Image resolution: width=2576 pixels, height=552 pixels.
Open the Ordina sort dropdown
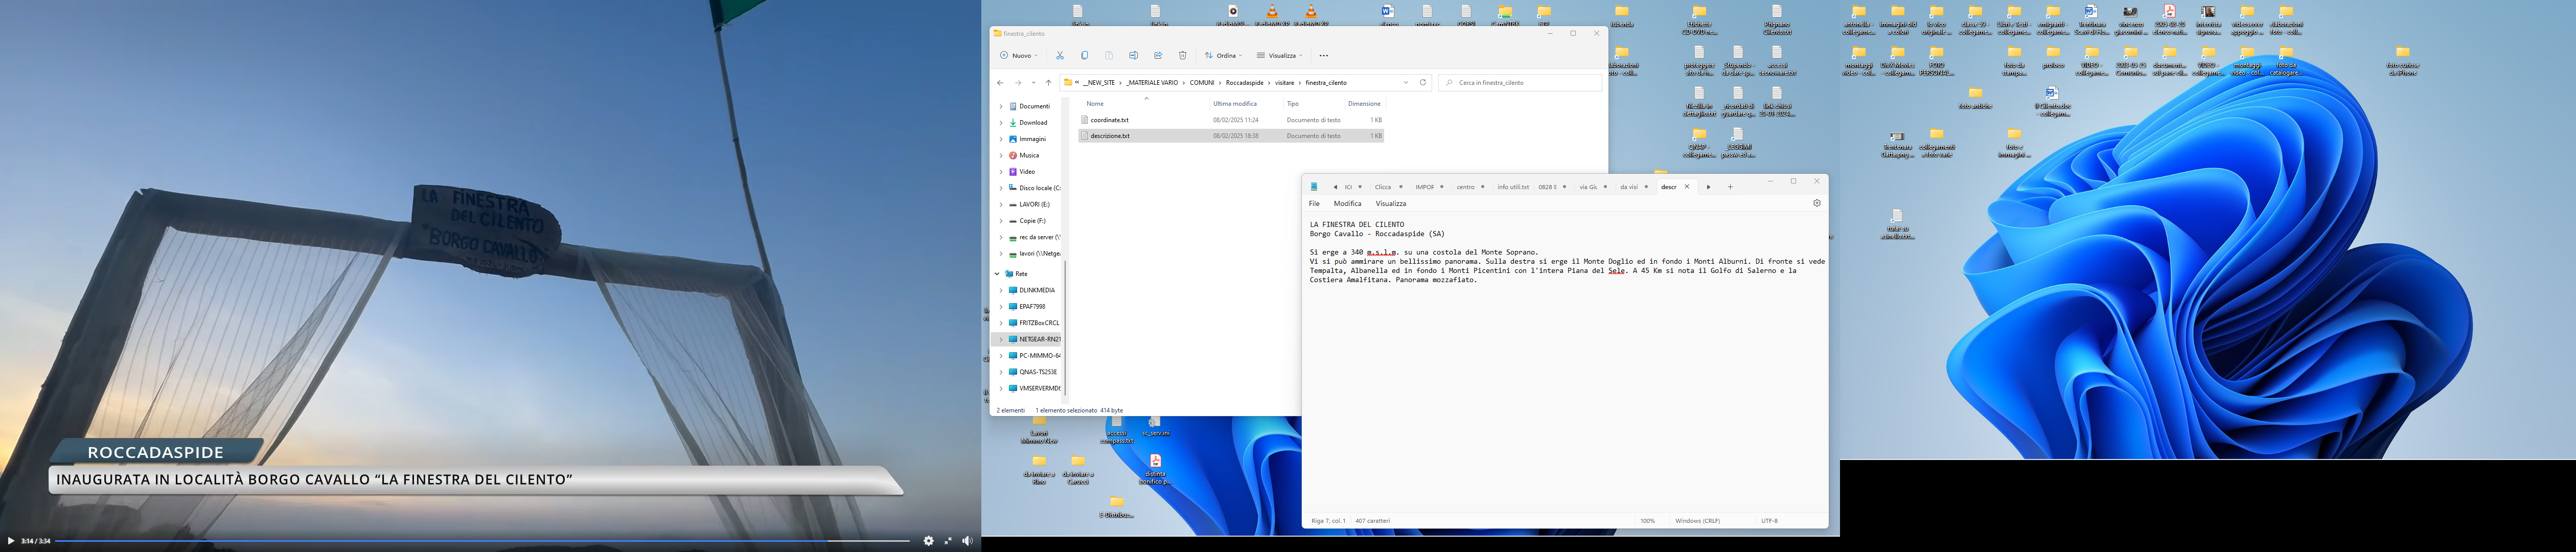click(1222, 56)
